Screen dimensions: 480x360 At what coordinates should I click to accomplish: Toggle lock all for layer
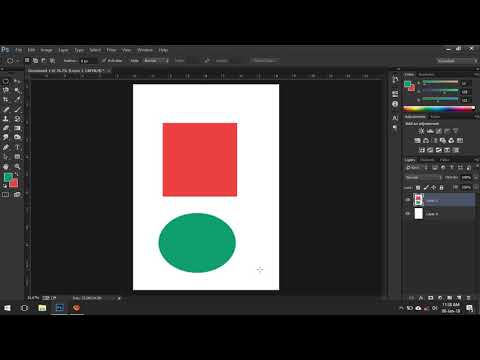tap(441, 188)
